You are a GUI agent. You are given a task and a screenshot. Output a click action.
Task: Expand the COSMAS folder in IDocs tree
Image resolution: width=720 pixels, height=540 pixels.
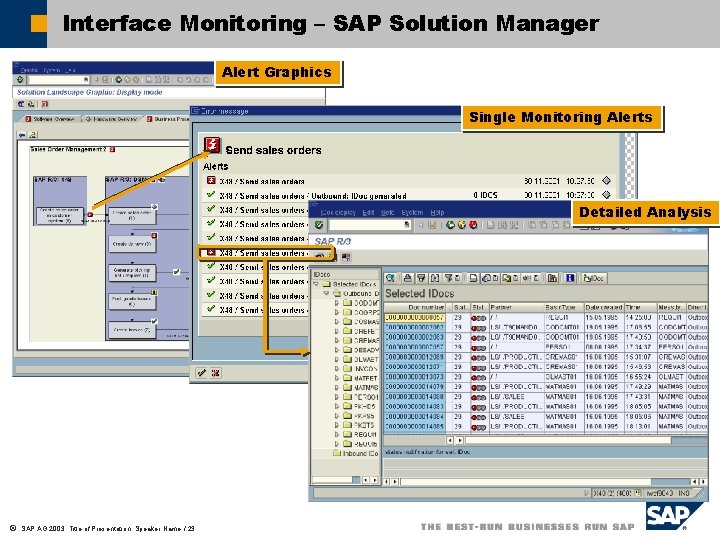337,321
